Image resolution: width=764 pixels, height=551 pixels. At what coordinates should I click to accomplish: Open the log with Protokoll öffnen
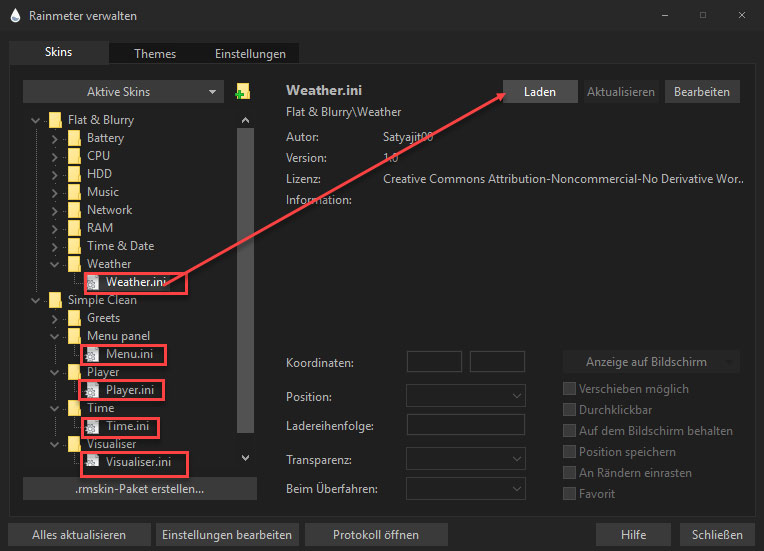coord(376,534)
